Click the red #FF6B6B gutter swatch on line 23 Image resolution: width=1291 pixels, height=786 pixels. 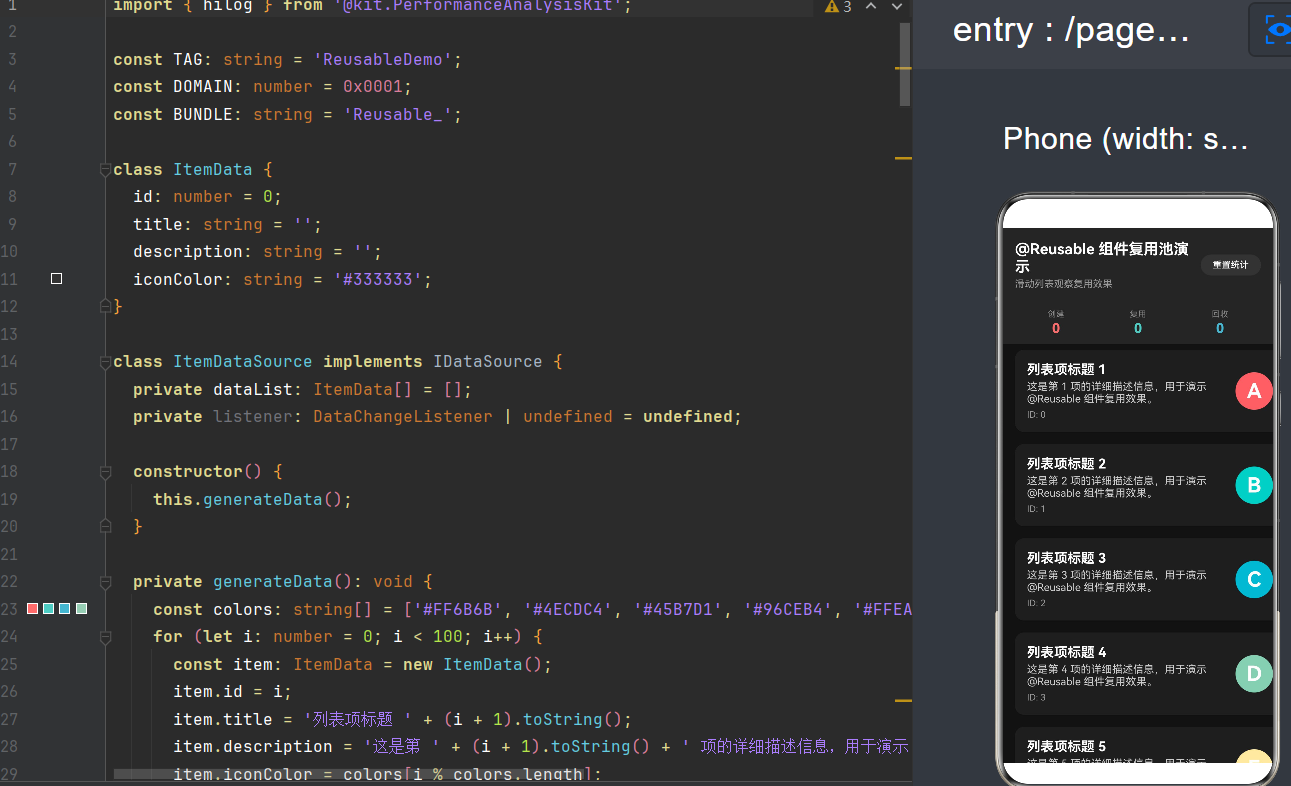[33, 608]
